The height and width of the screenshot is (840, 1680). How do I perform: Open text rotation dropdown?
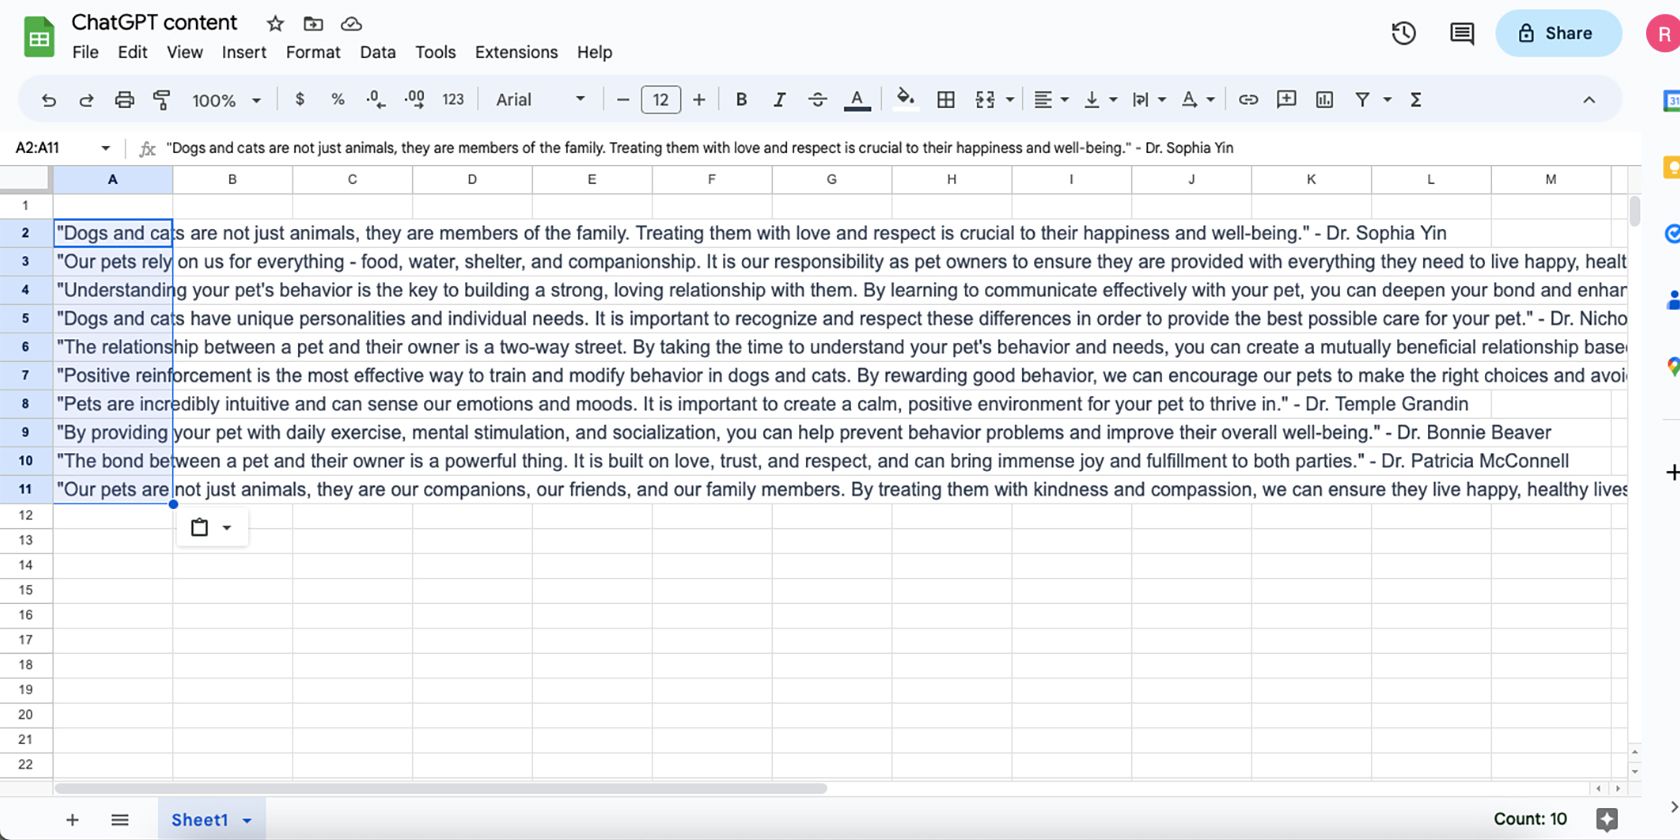pos(1197,99)
